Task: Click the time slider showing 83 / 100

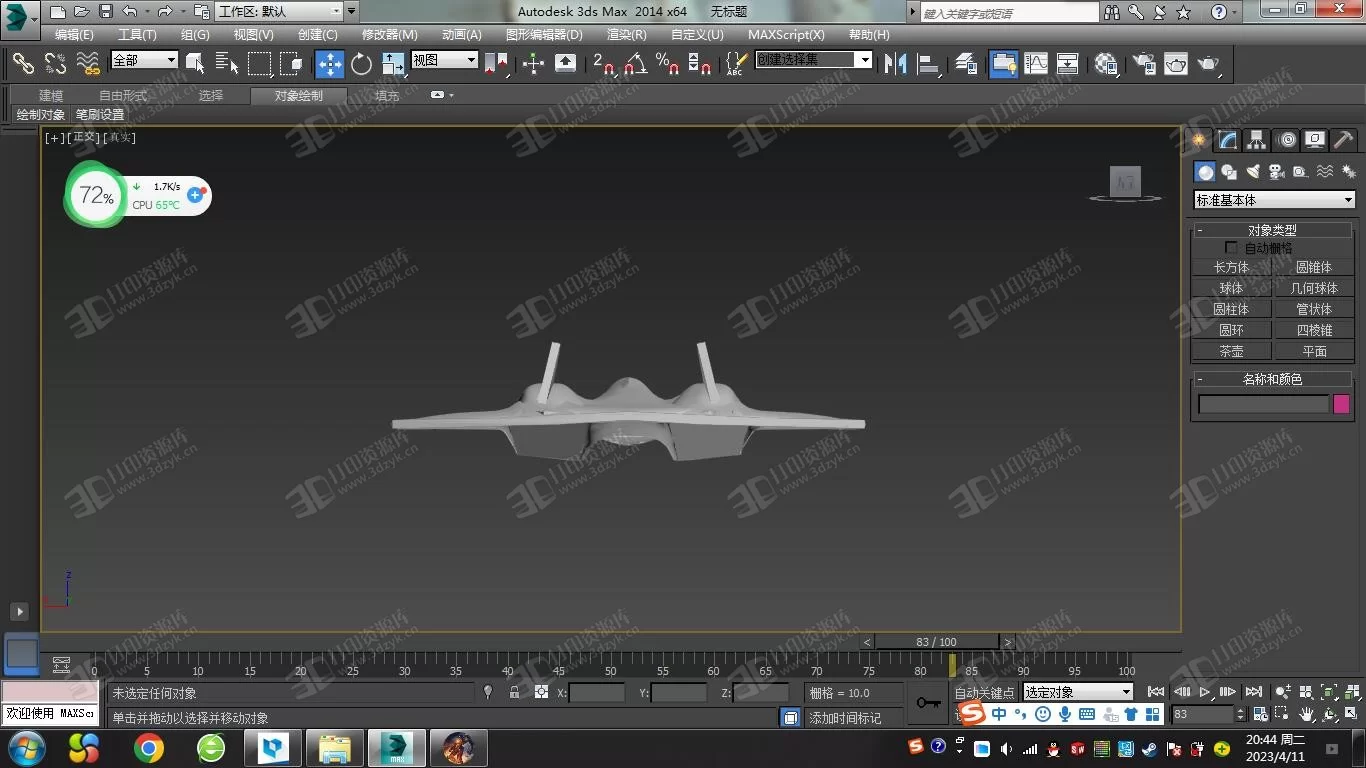Action: 936,642
